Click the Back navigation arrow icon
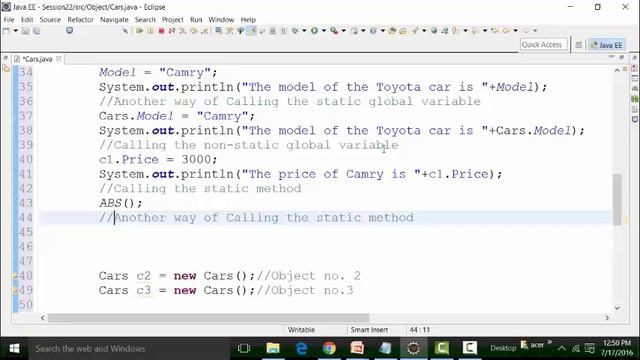The height and width of the screenshot is (360, 640). tap(506, 31)
